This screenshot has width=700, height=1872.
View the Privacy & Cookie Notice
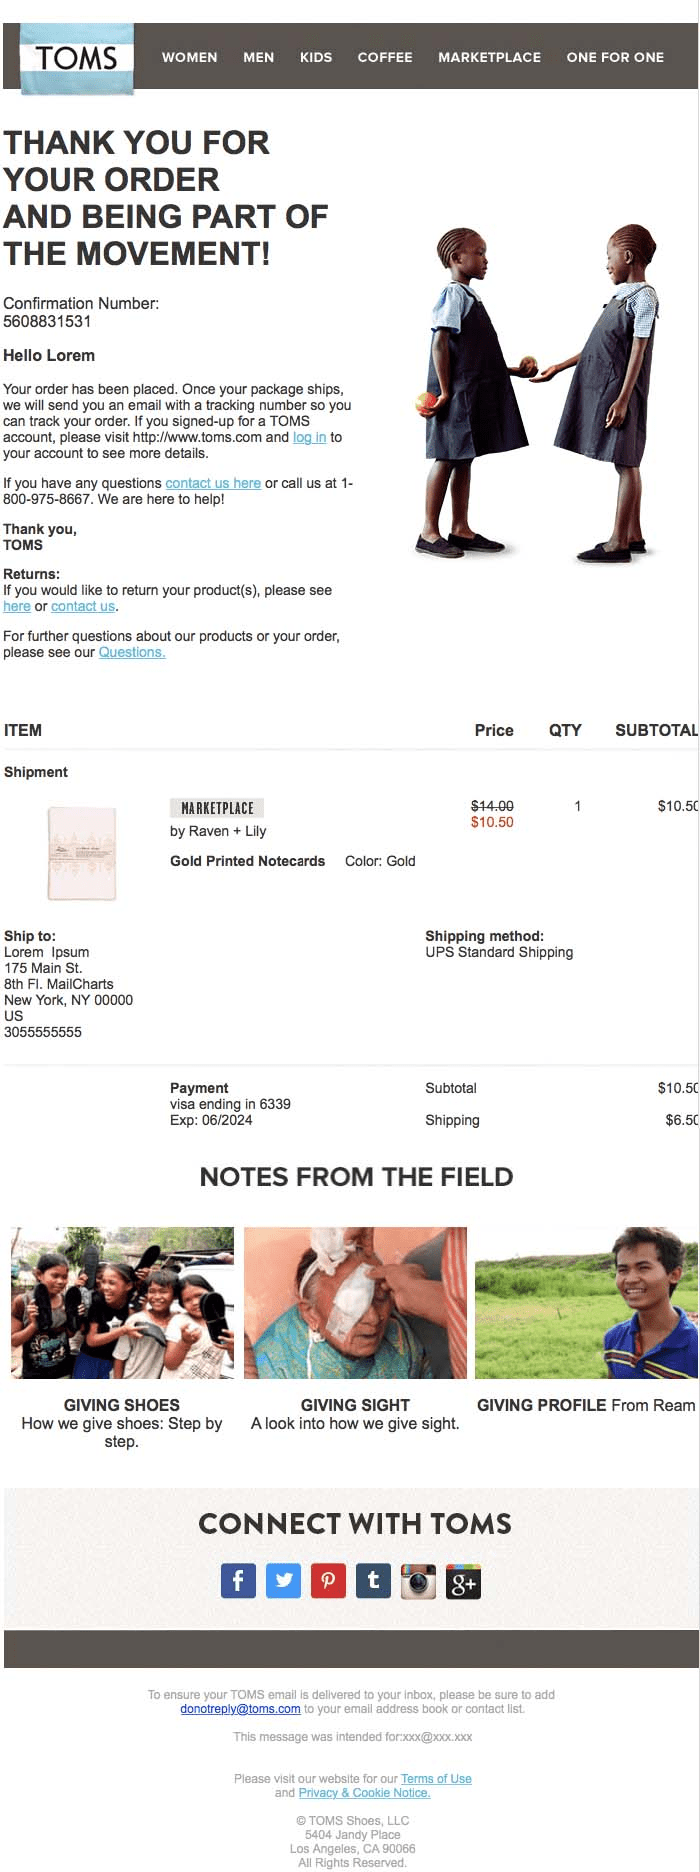point(364,1793)
